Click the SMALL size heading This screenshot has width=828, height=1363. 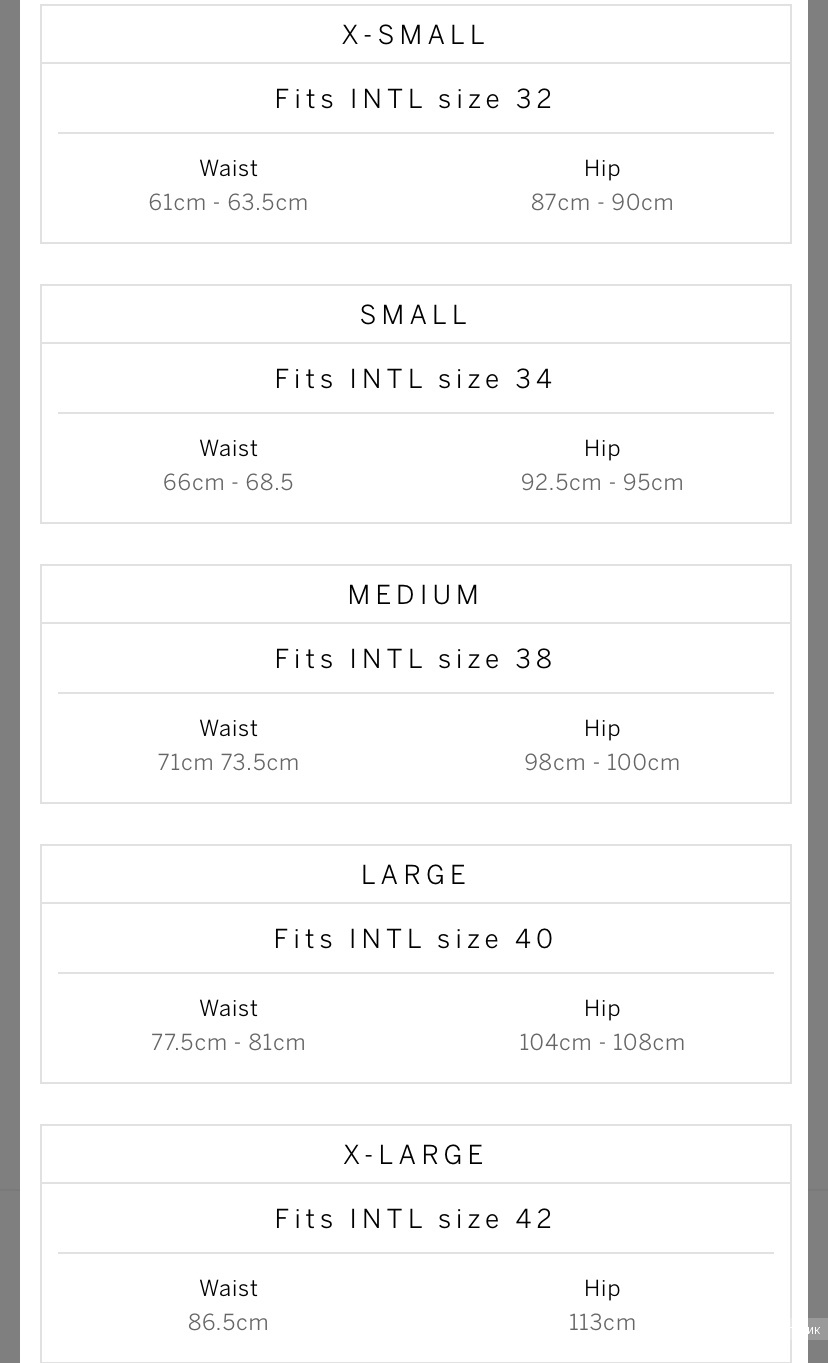coord(415,315)
